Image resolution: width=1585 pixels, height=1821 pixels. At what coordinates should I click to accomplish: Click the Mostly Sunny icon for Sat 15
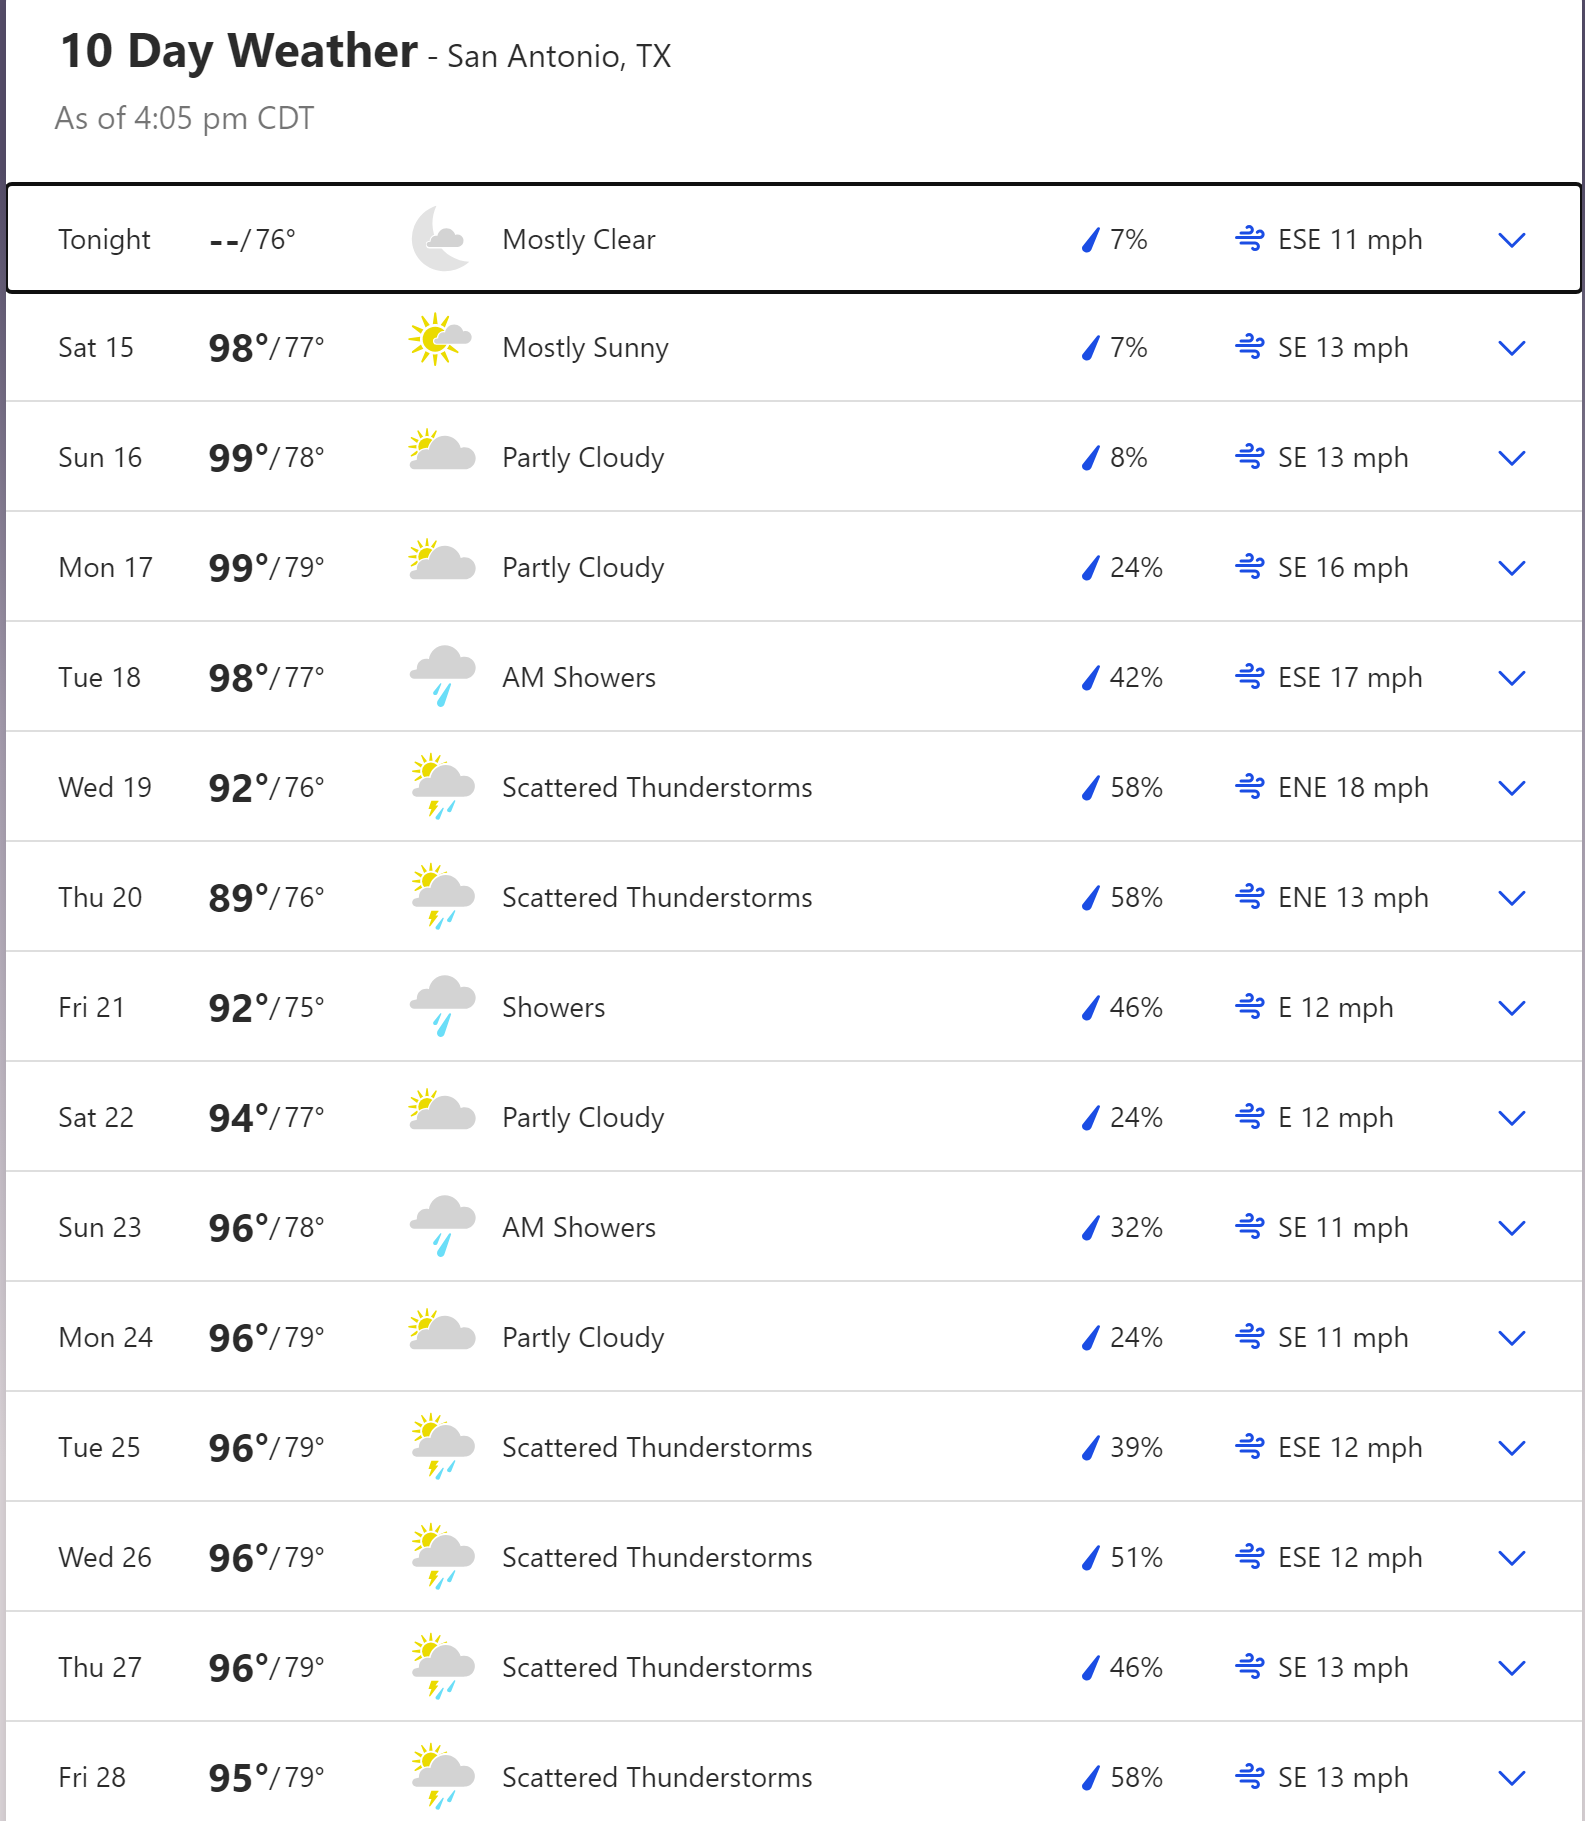click(441, 339)
